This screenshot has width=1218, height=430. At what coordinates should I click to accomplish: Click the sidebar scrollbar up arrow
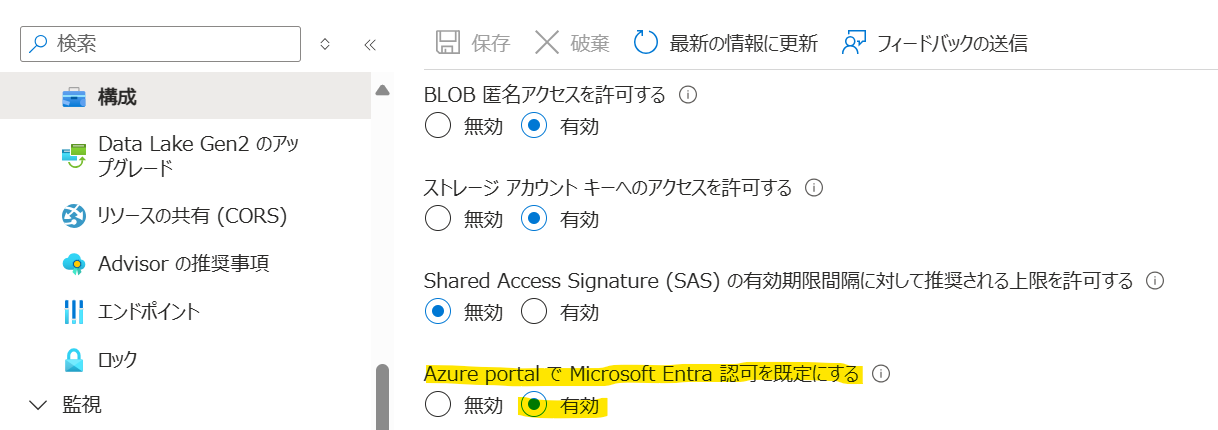coord(381,90)
